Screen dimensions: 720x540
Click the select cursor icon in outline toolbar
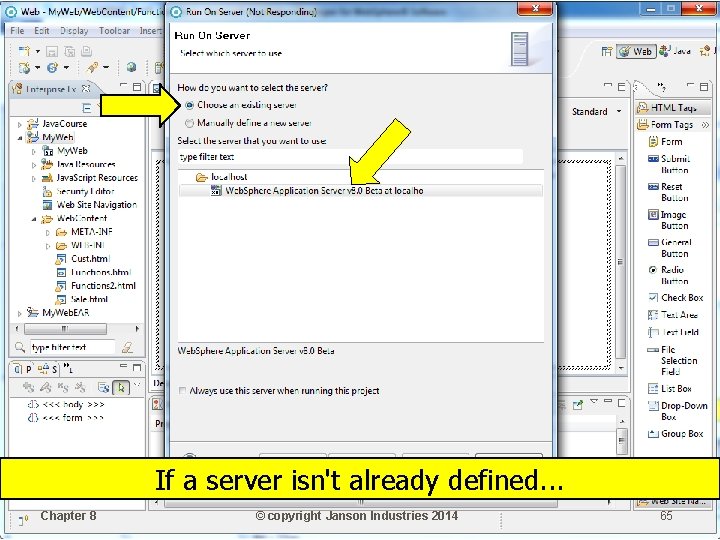tap(121, 388)
